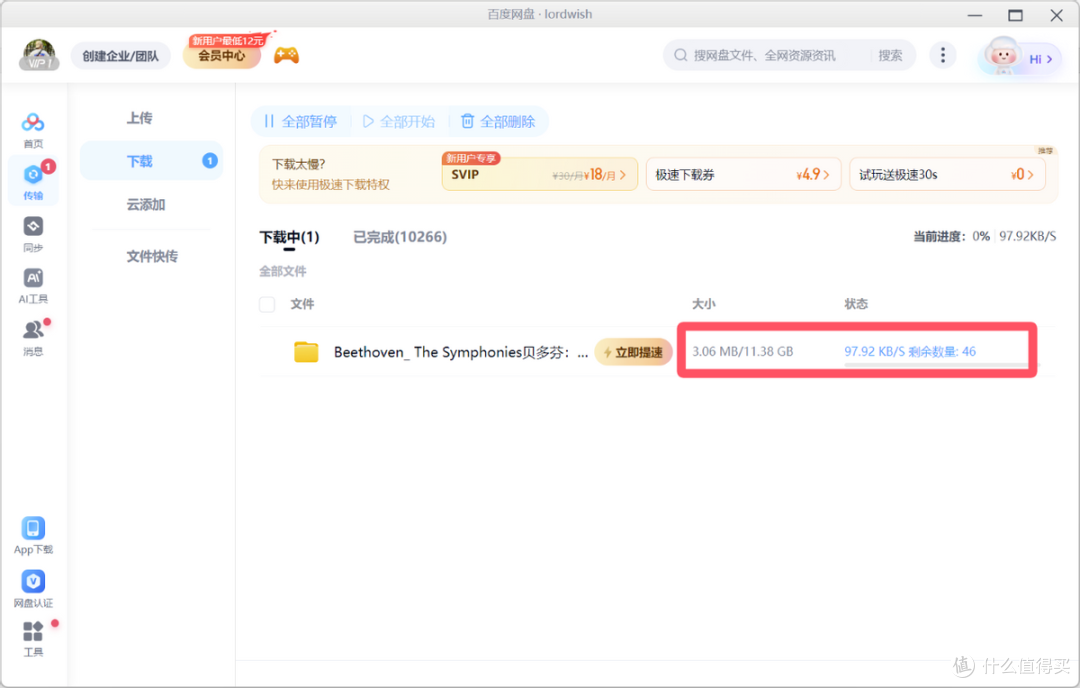Screen dimensions: 1080x688
Task: Click the 全部文件 breadcrumb label
Action: pyautogui.click(x=282, y=271)
